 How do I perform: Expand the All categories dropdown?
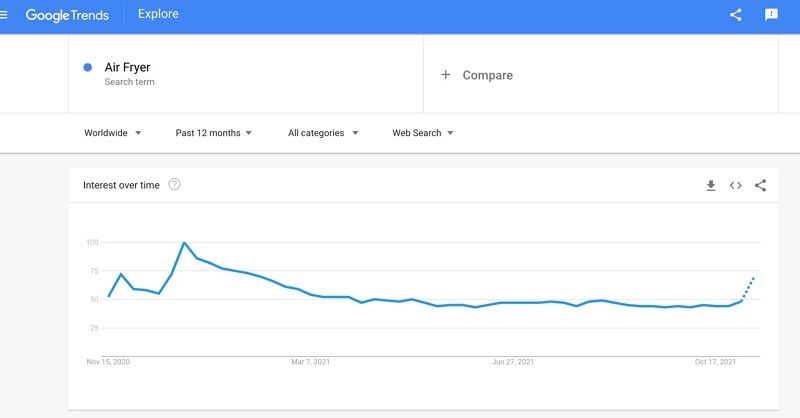(x=323, y=133)
